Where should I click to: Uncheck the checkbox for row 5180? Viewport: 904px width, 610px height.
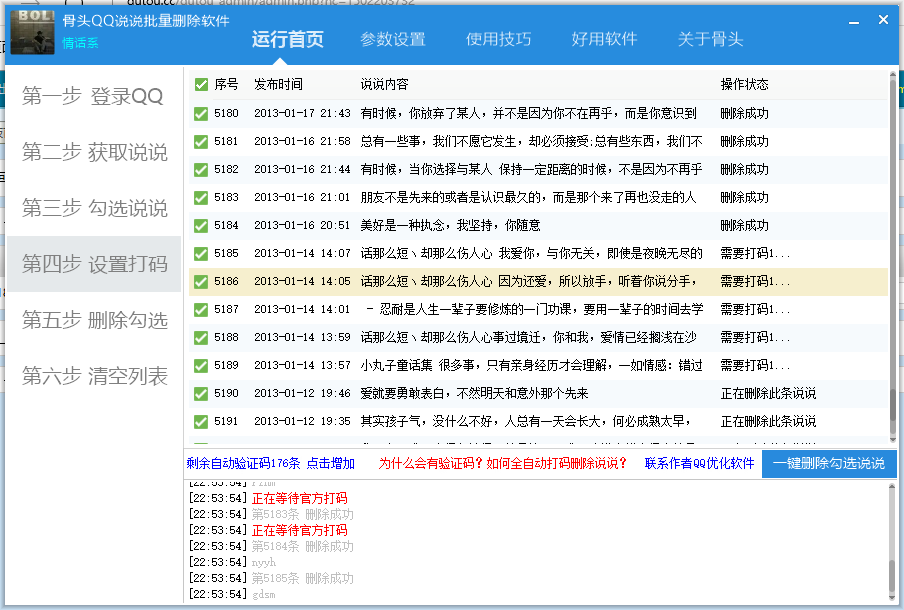coord(201,114)
